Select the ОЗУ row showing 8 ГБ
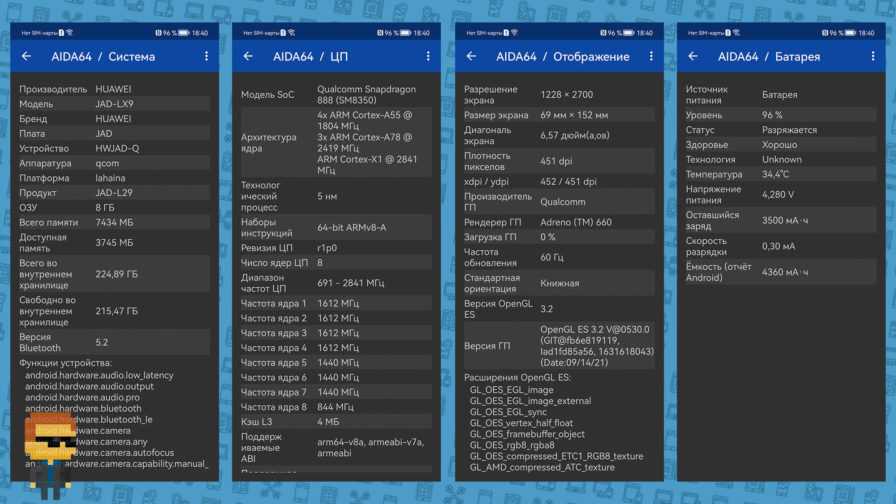The width and height of the screenshot is (896, 504). point(115,207)
